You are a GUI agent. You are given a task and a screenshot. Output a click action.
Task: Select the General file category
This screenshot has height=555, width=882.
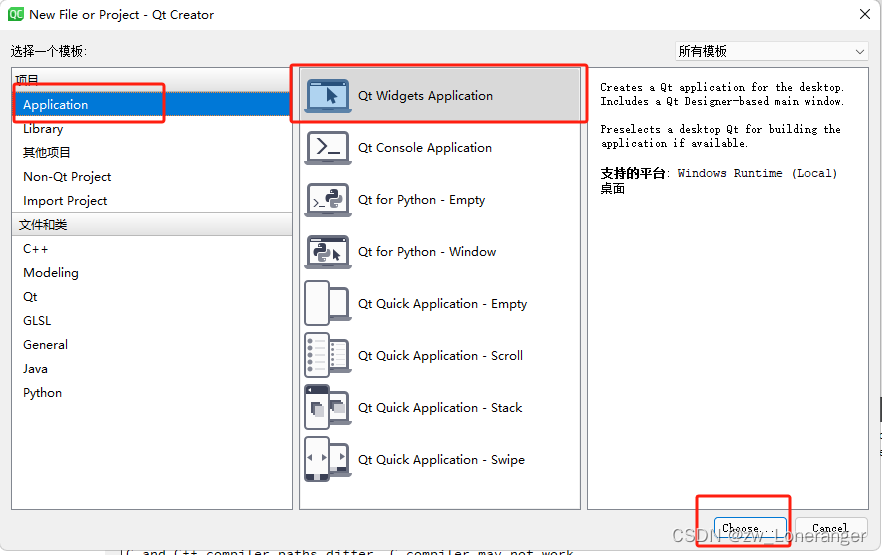152,345
